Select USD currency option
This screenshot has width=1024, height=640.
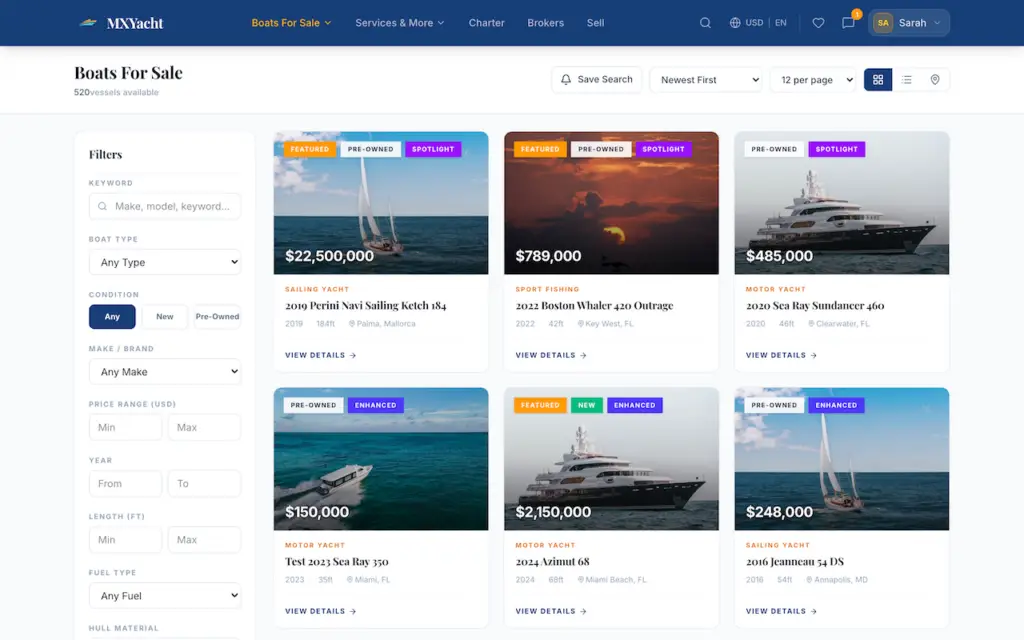[x=754, y=23]
